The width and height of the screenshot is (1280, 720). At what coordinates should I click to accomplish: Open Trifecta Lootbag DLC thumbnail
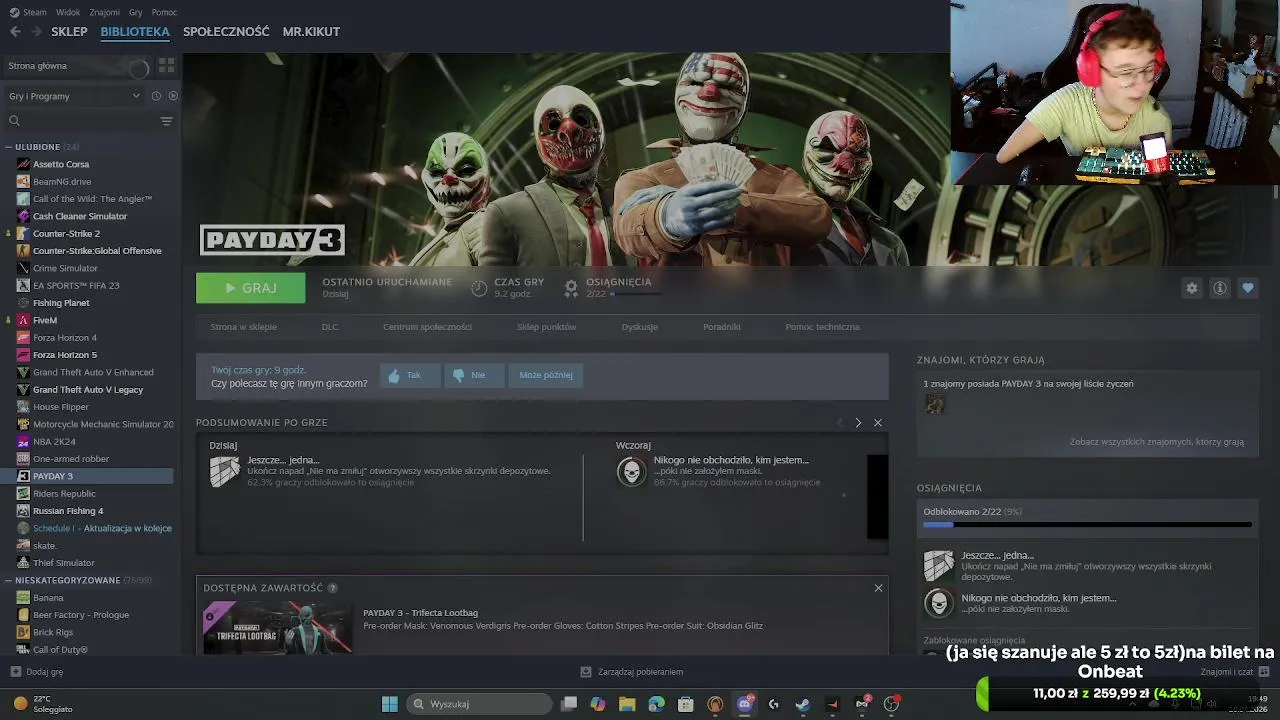[277, 628]
